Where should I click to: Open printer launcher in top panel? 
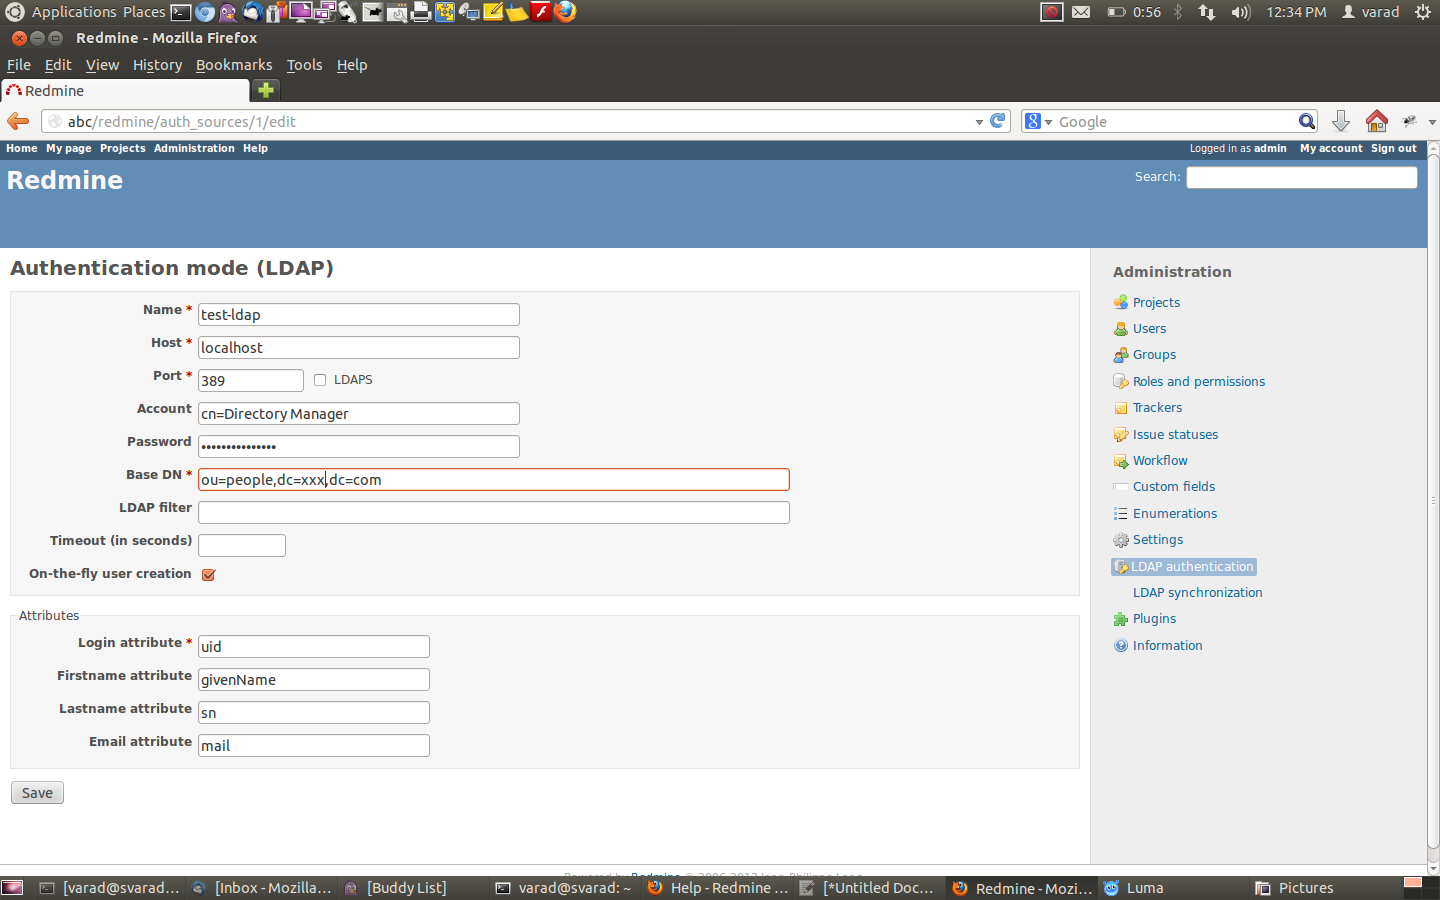pyautogui.click(x=421, y=12)
